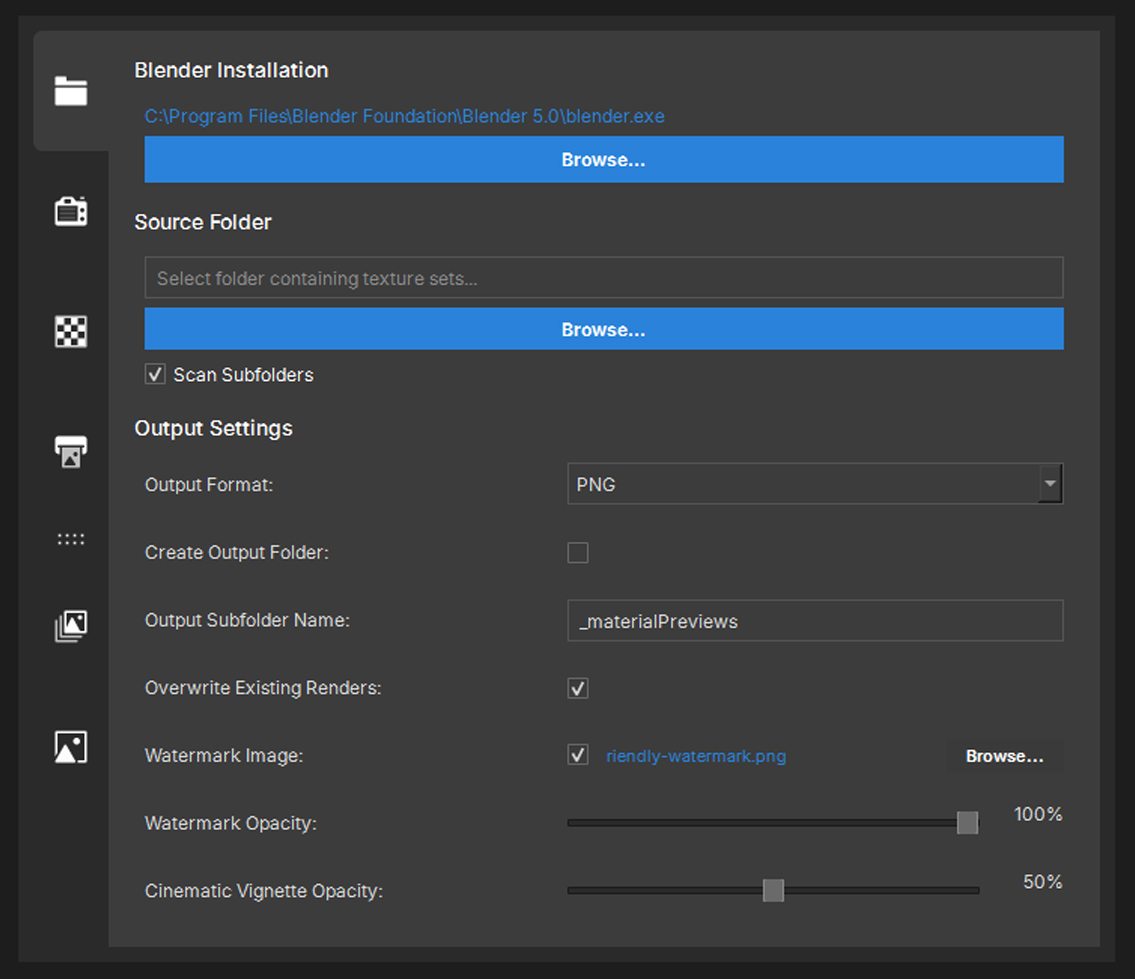1135x979 pixels.
Task: Click the Overwrite Existing Renders label
Action: [263, 688]
